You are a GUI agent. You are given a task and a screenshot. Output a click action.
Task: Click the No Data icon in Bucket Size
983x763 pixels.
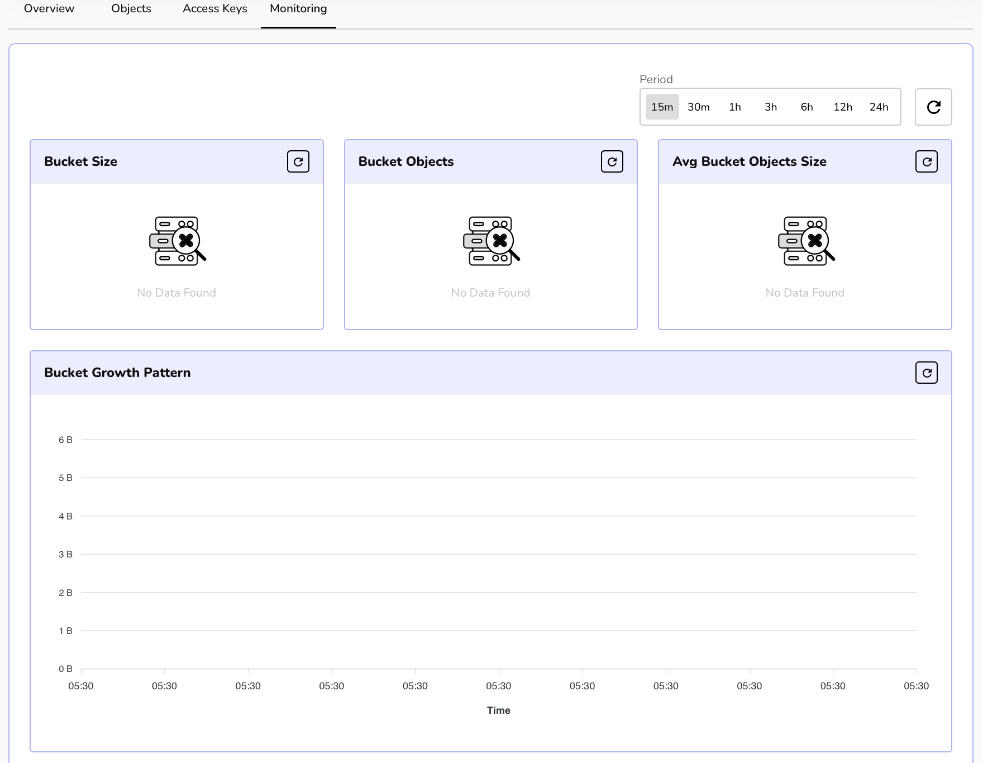point(177,241)
